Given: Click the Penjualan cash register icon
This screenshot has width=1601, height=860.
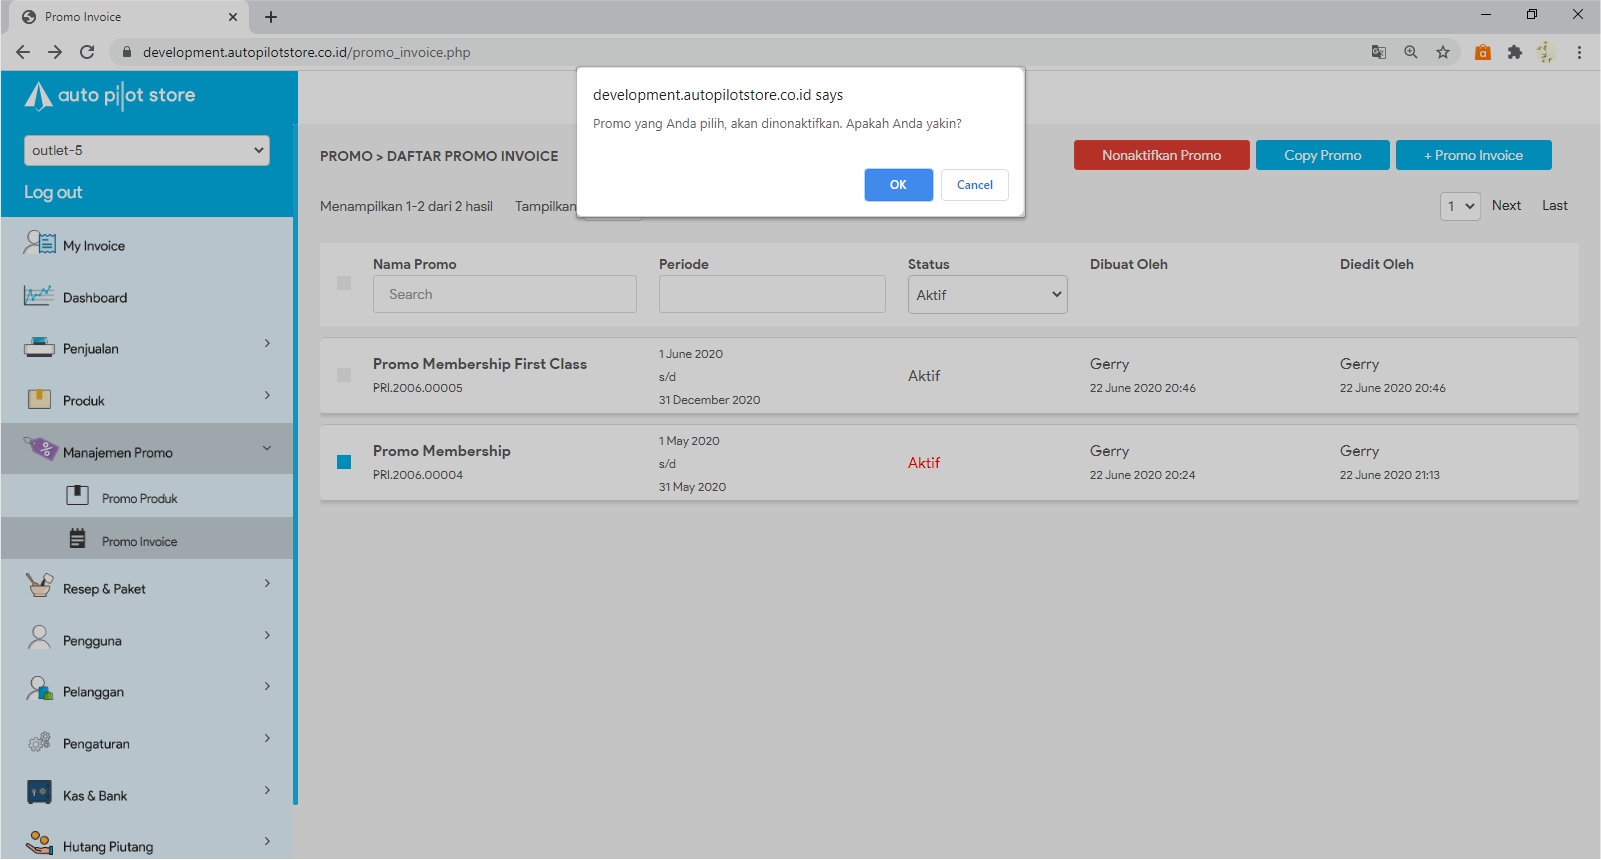Looking at the screenshot, I should pyautogui.click(x=39, y=348).
